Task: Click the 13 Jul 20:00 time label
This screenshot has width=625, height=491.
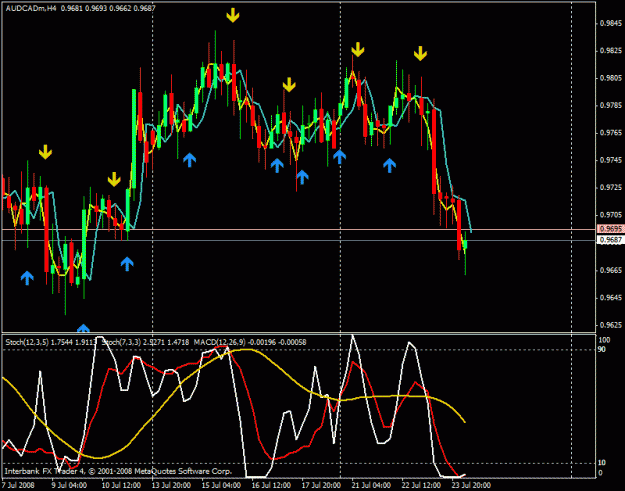Action: [x=171, y=485]
